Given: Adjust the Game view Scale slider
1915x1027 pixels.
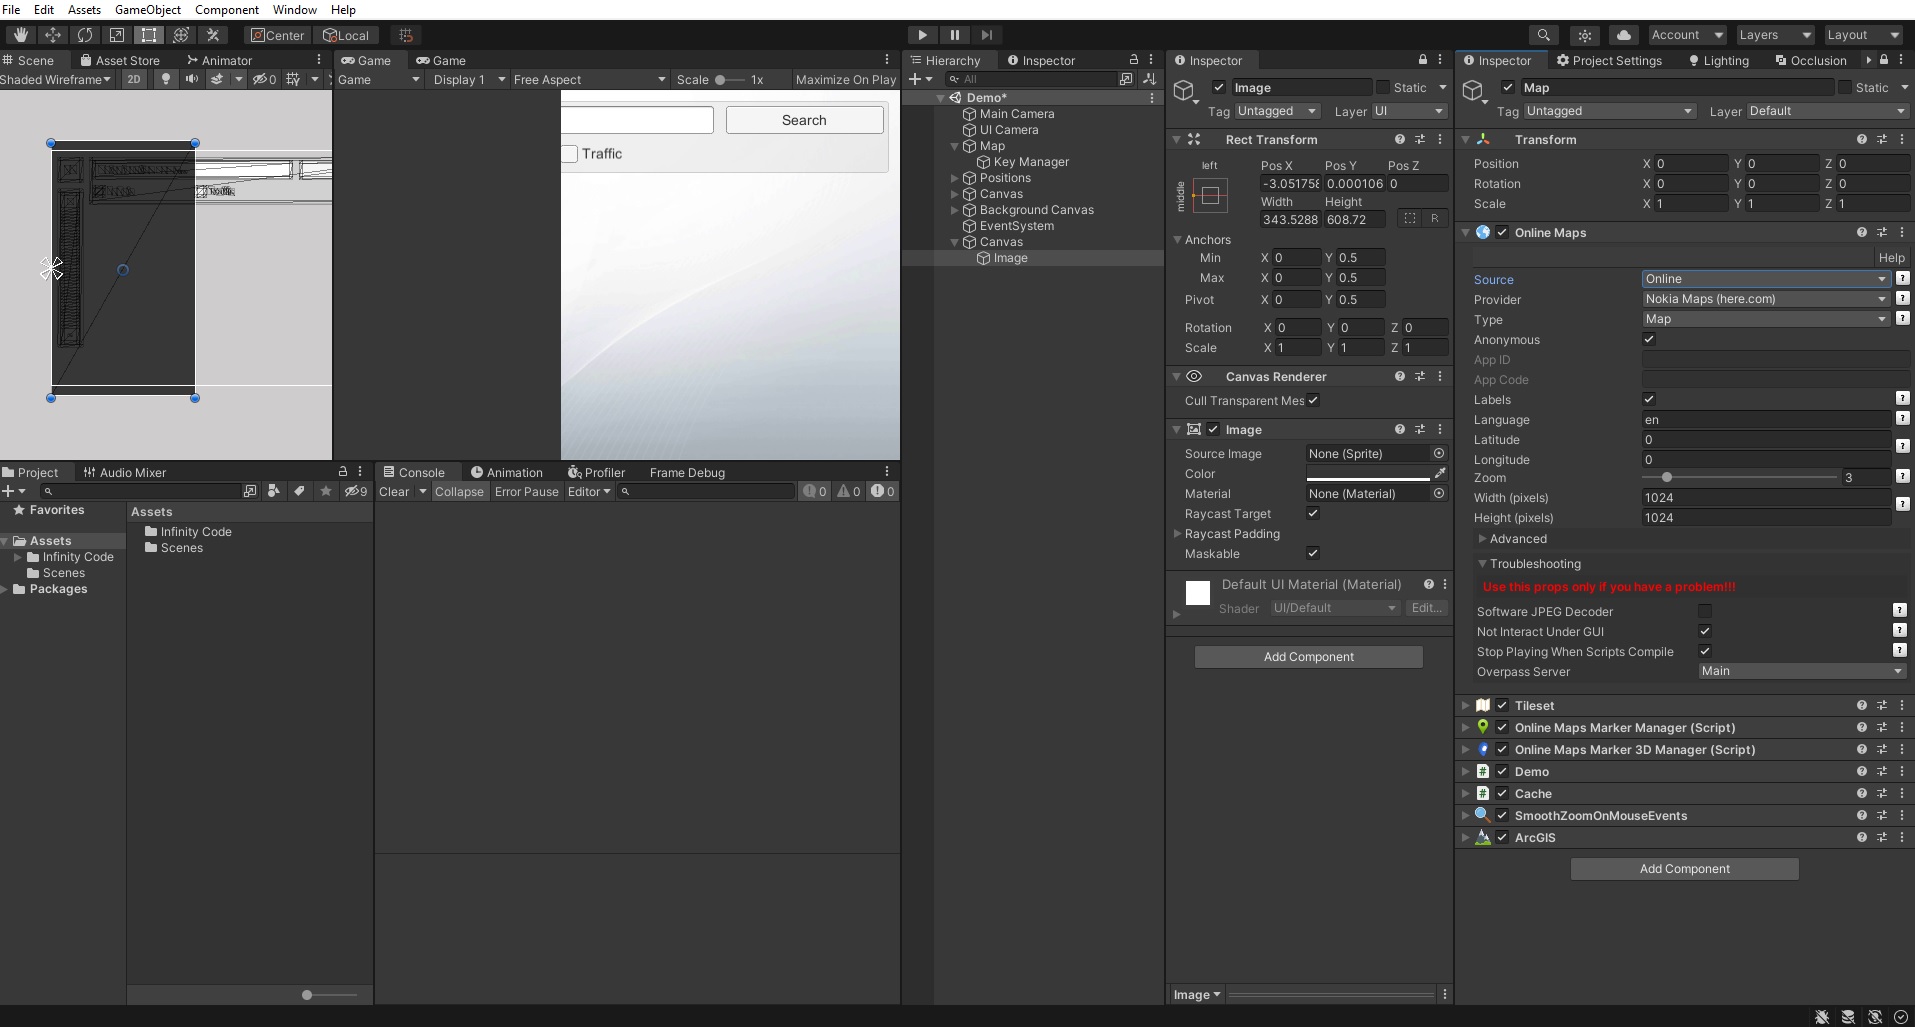Looking at the screenshot, I should tap(730, 79).
